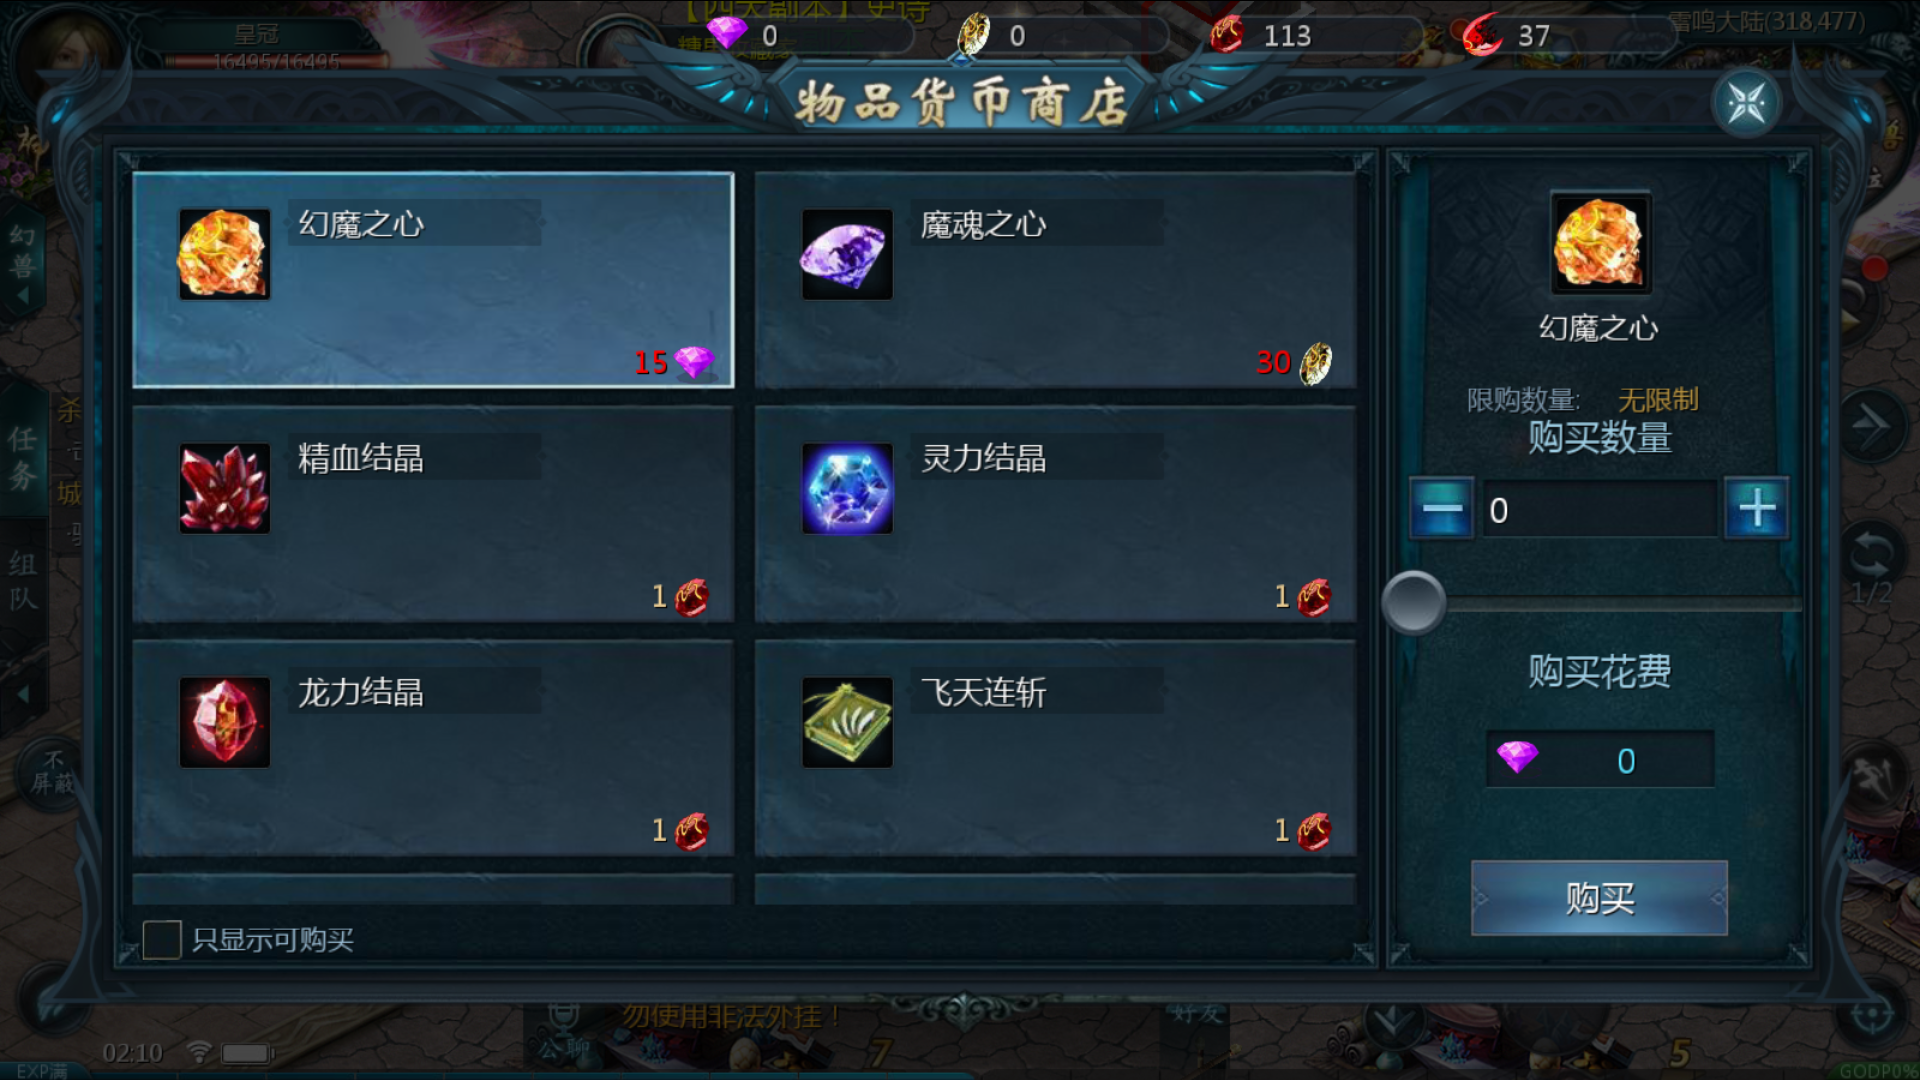Click the gold coin currency counter

[1062, 35]
